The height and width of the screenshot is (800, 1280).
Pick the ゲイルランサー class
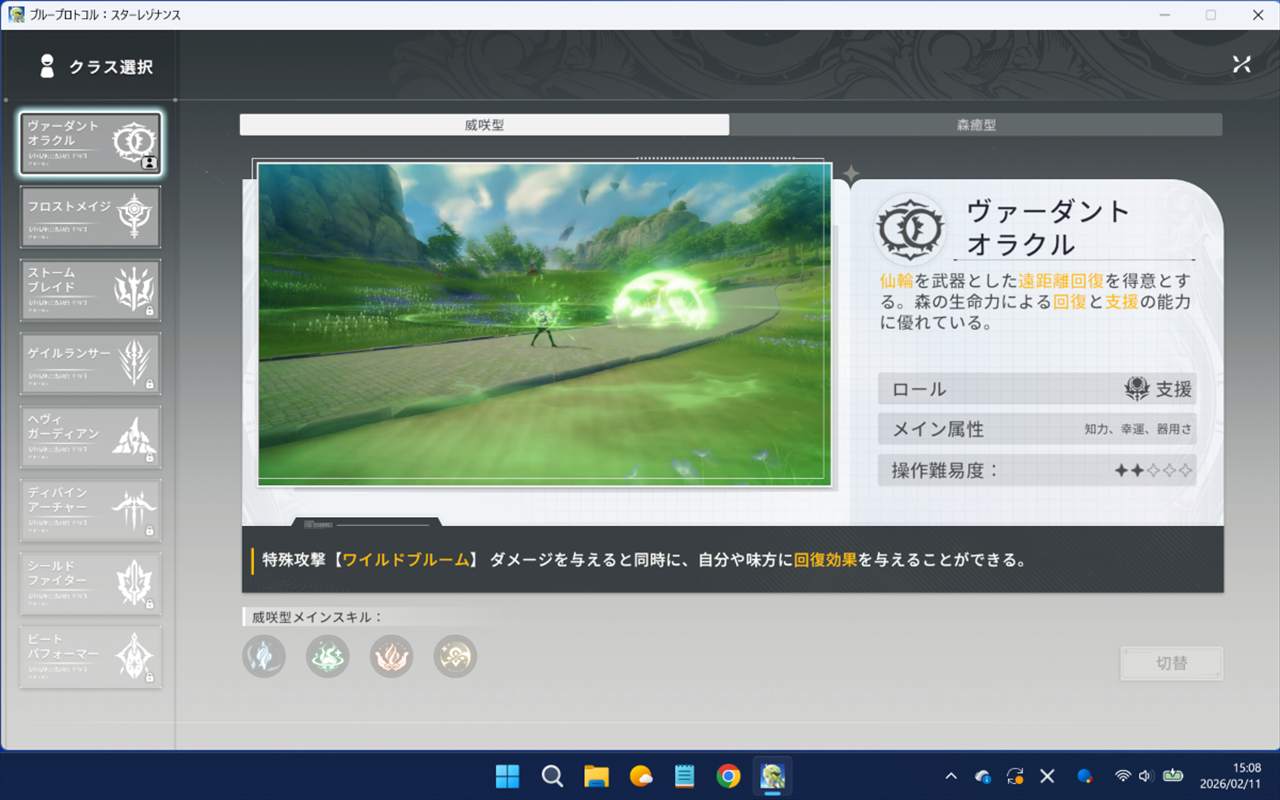pyautogui.click(x=90, y=363)
